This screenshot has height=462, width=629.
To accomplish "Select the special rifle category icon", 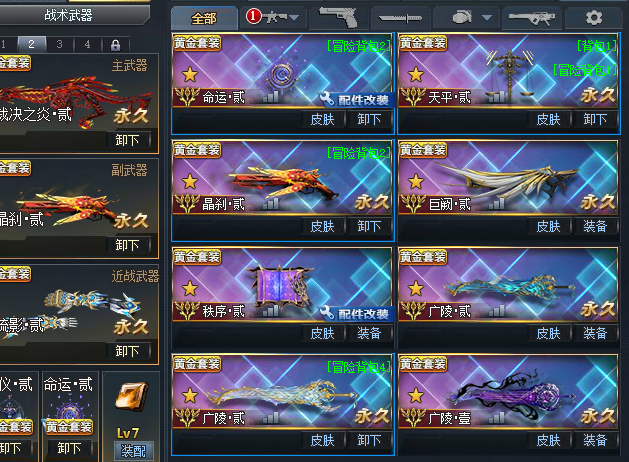I will pos(532,18).
